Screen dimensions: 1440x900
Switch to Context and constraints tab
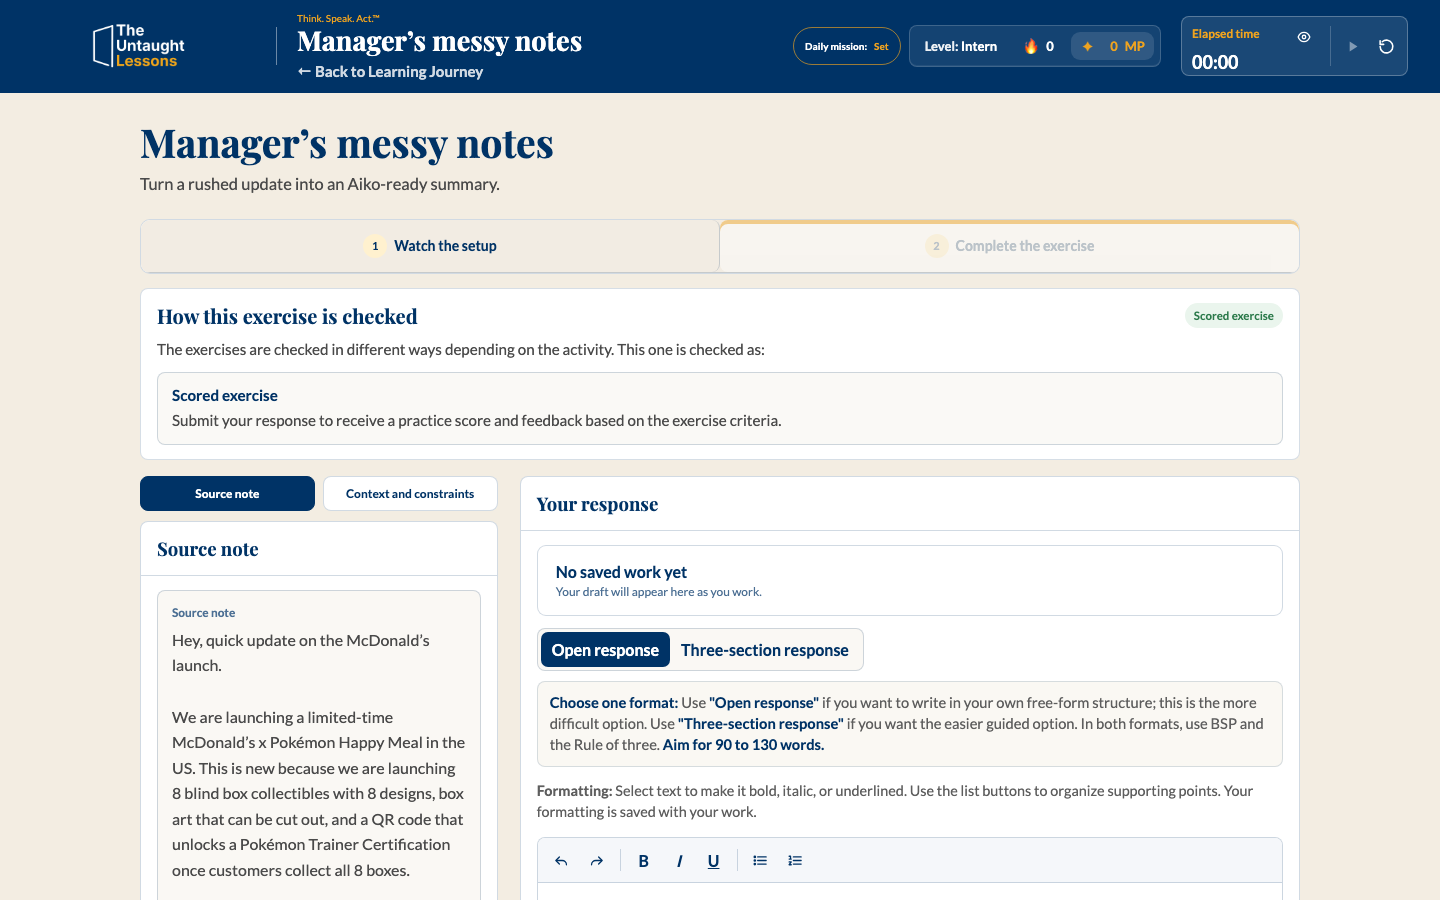point(410,494)
